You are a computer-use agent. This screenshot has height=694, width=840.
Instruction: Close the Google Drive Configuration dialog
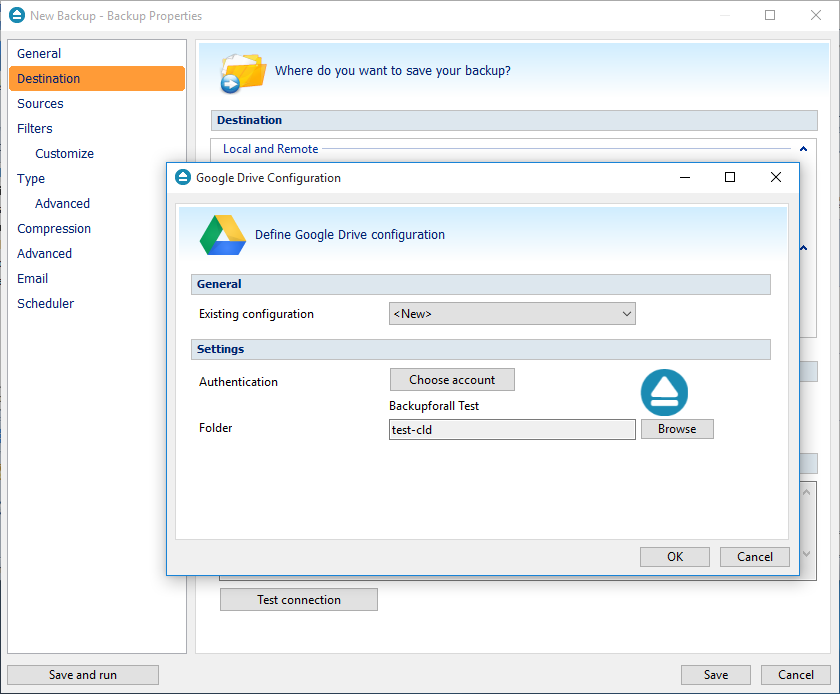pos(776,177)
